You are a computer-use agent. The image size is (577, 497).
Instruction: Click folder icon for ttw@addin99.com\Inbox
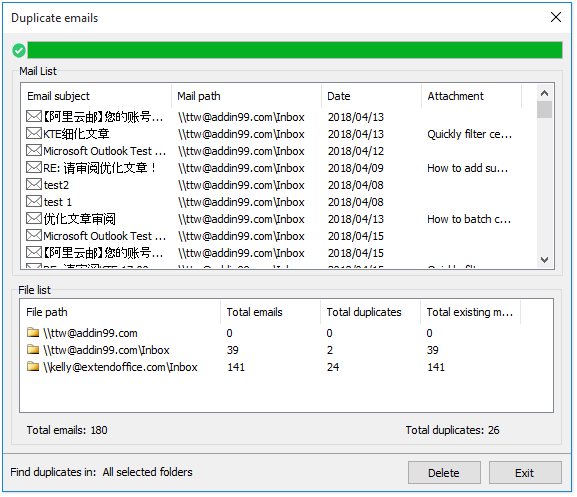click(x=33, y=350)
